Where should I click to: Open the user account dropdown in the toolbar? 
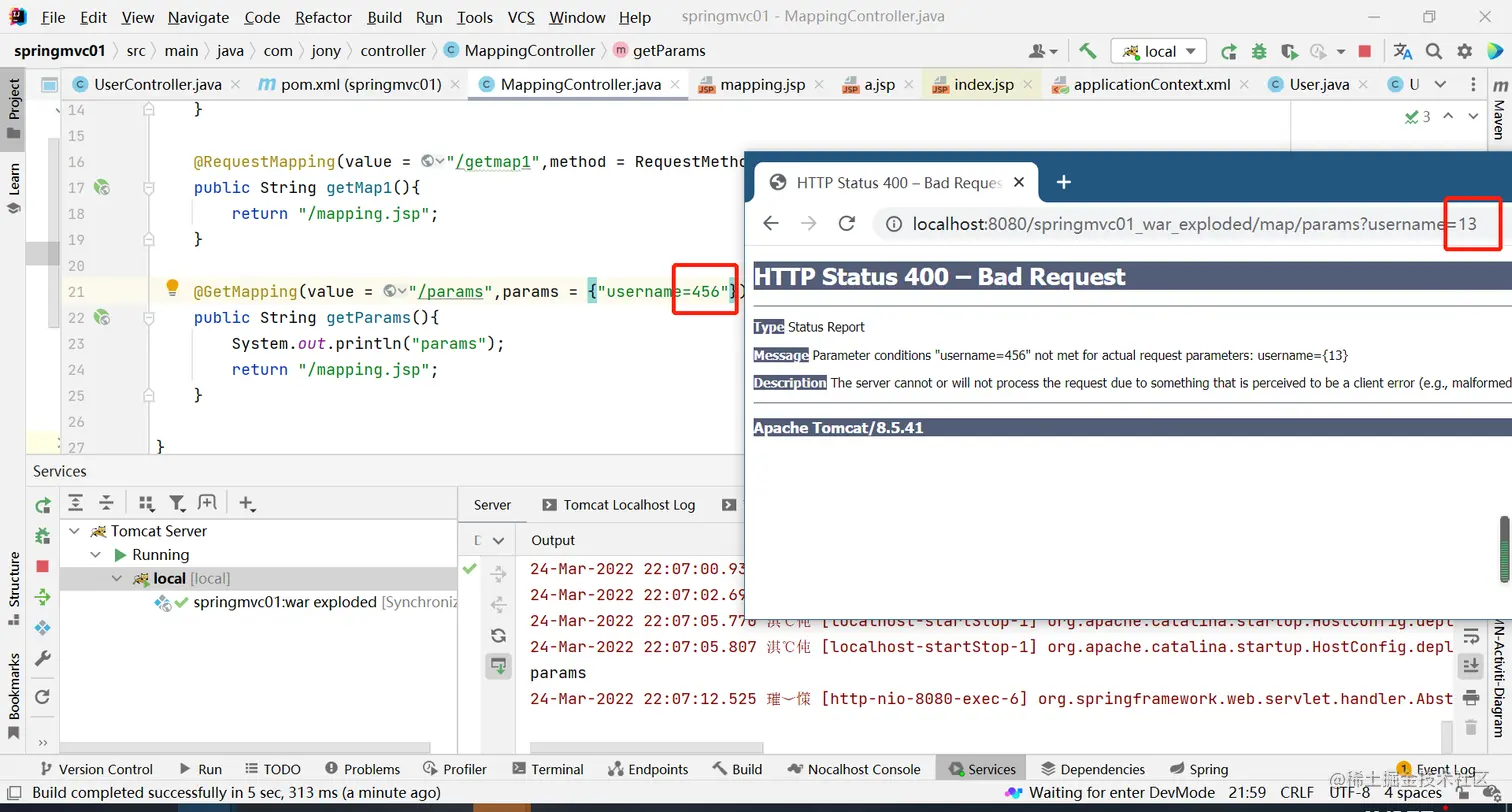[x=1043, y=51]
